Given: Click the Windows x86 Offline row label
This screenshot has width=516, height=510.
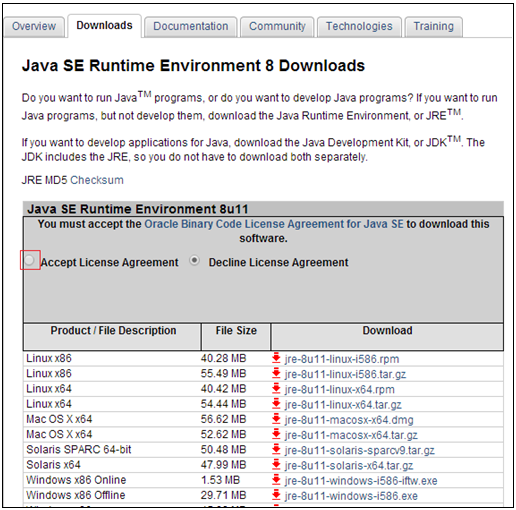Looking at the screenshot, I should pos(76,495).
